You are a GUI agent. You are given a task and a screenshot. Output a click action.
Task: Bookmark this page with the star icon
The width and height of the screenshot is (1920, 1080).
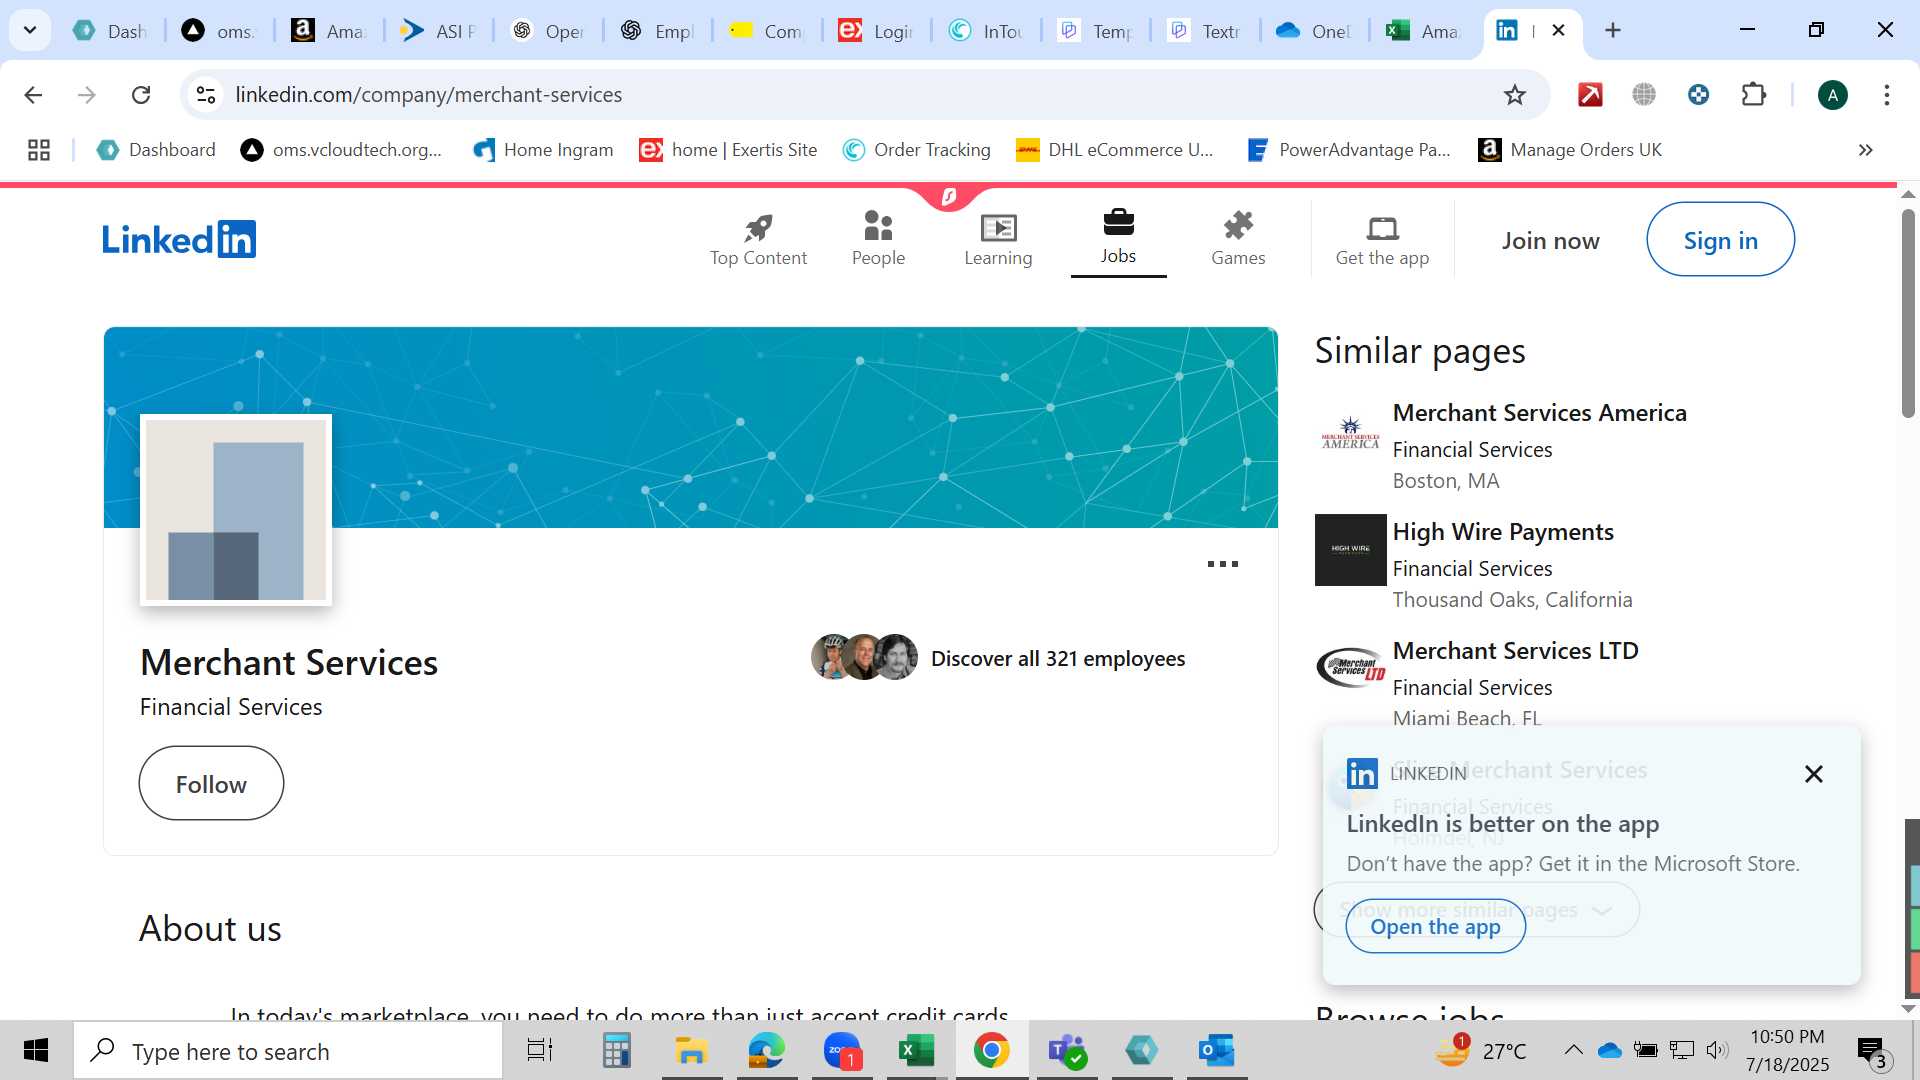click(1514, 95)
